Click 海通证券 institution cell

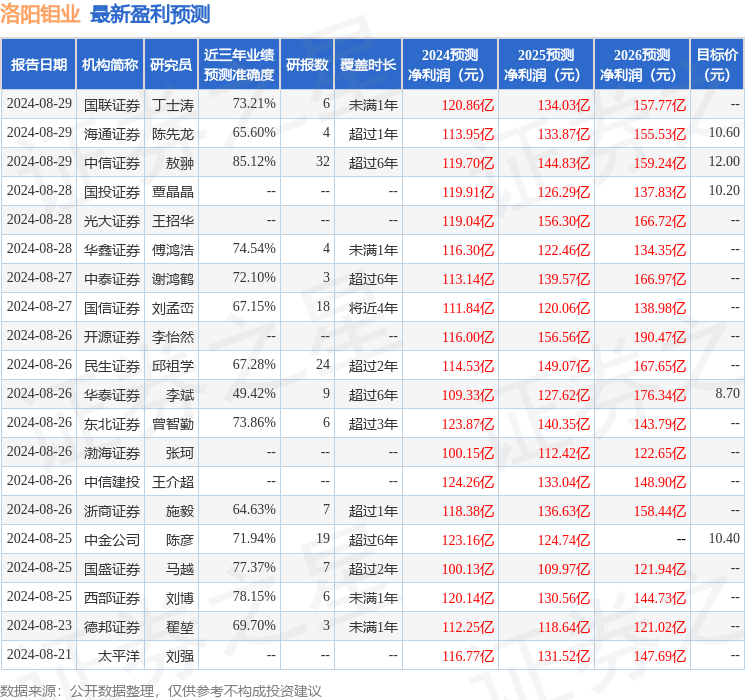pos(112,134)
